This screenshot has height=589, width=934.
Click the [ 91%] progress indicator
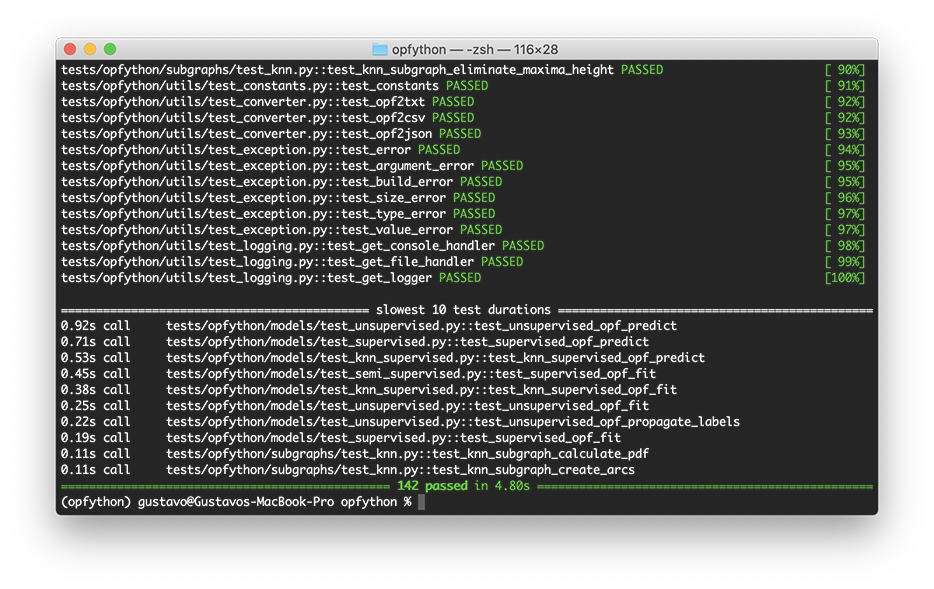[x=845, y=86]
